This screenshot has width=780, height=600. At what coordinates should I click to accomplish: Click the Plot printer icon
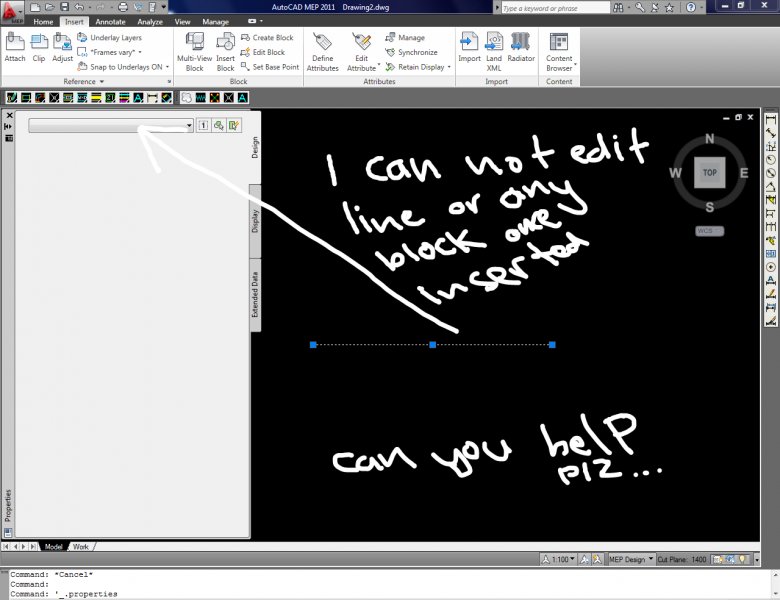point(123,7)
